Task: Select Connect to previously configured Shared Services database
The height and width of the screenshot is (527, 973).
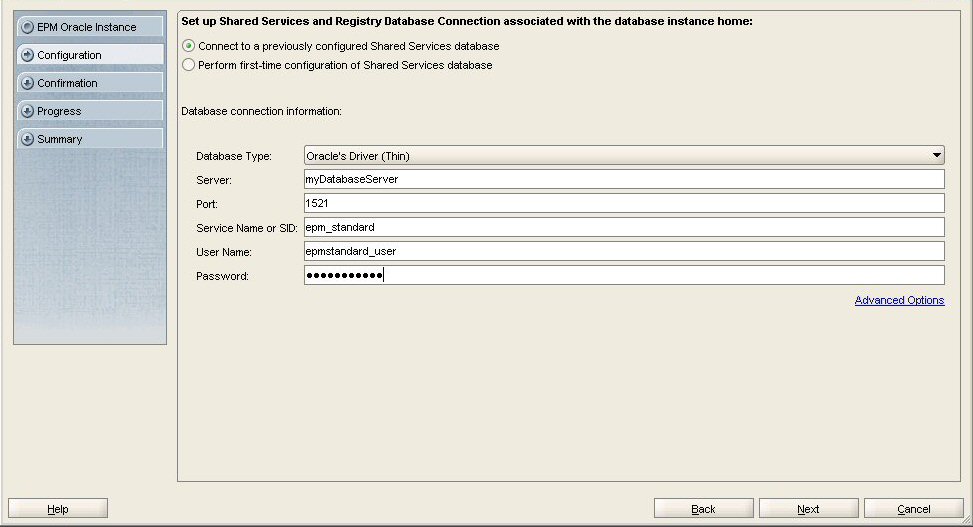Action: [189, 46]
